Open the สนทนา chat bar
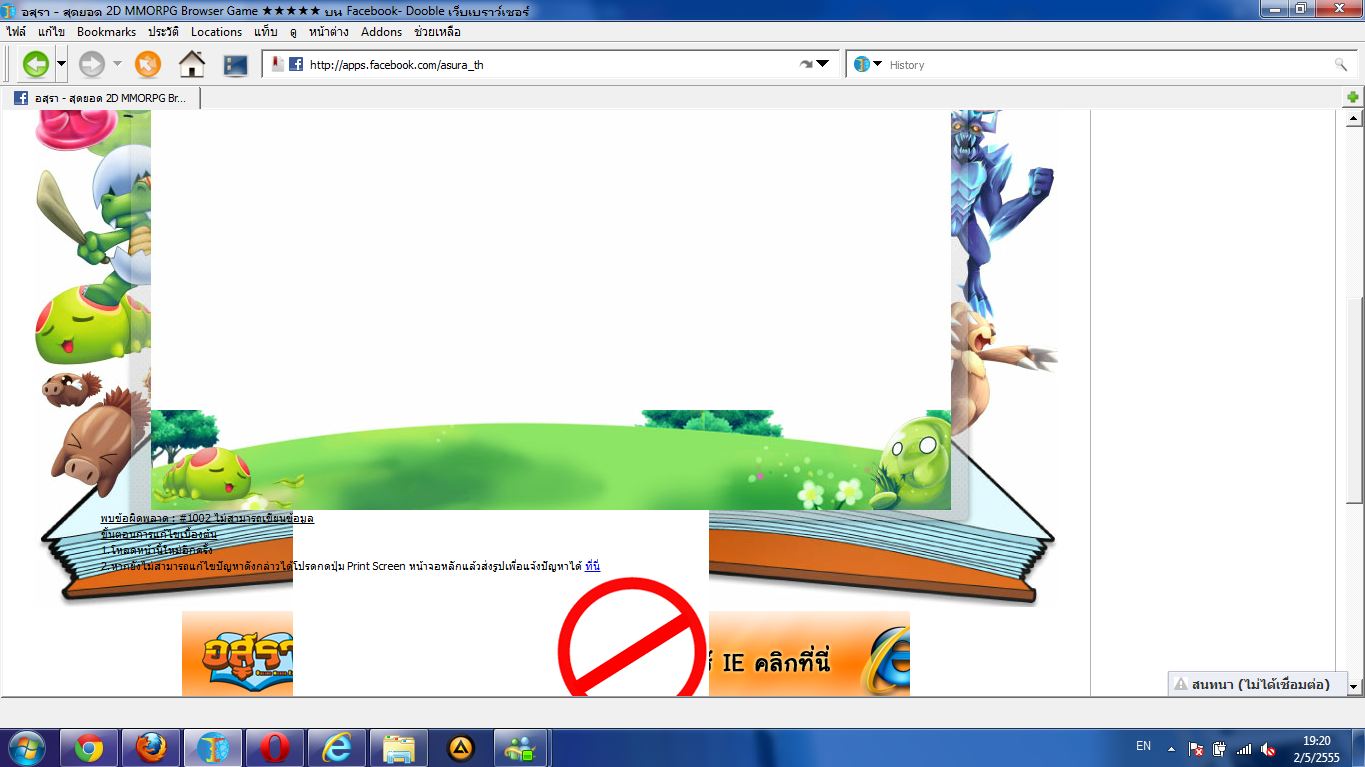Viewport: 1365px width, 767px height. (1258, 684)
